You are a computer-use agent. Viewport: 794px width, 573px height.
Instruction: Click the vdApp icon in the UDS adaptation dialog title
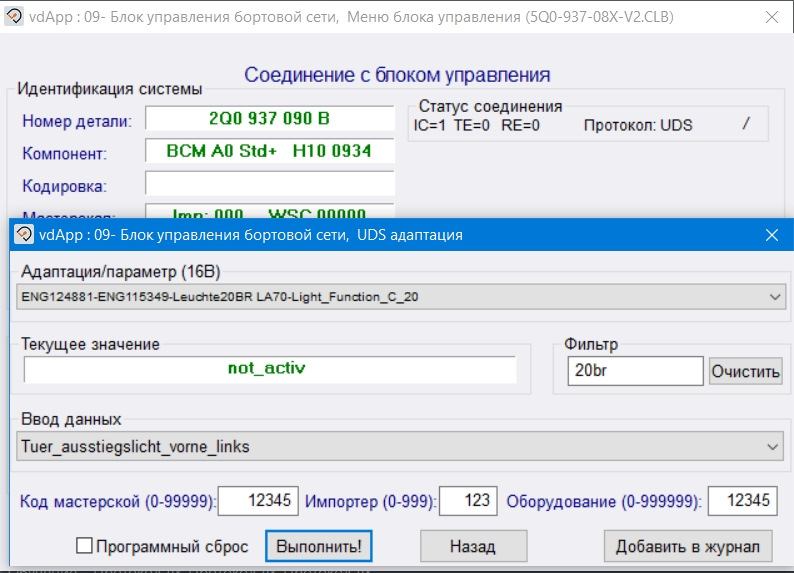[24, 234]
